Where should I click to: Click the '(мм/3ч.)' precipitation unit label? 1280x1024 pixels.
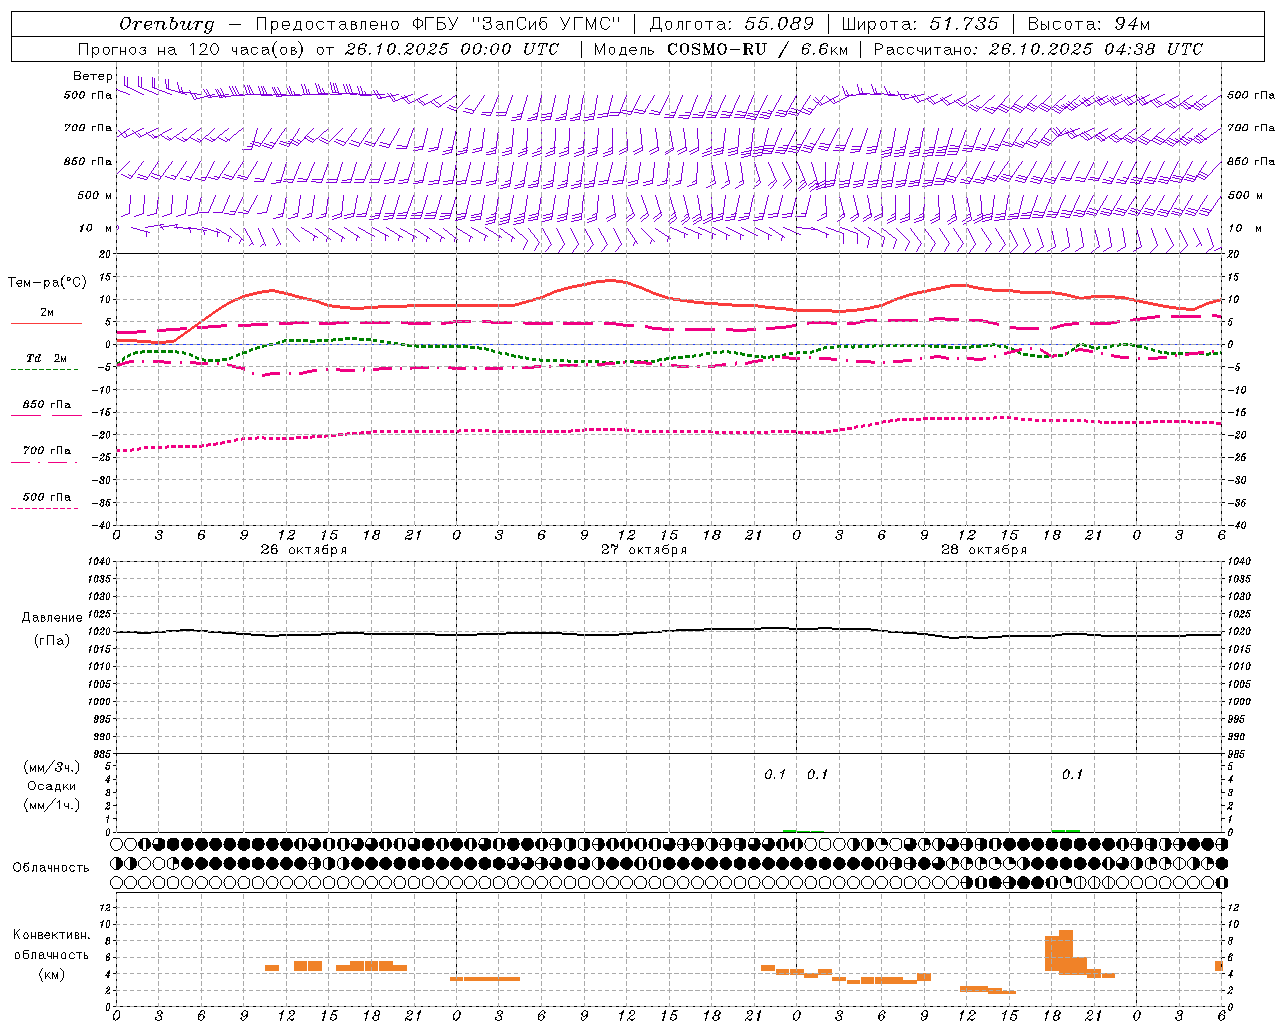pos(52,767)
